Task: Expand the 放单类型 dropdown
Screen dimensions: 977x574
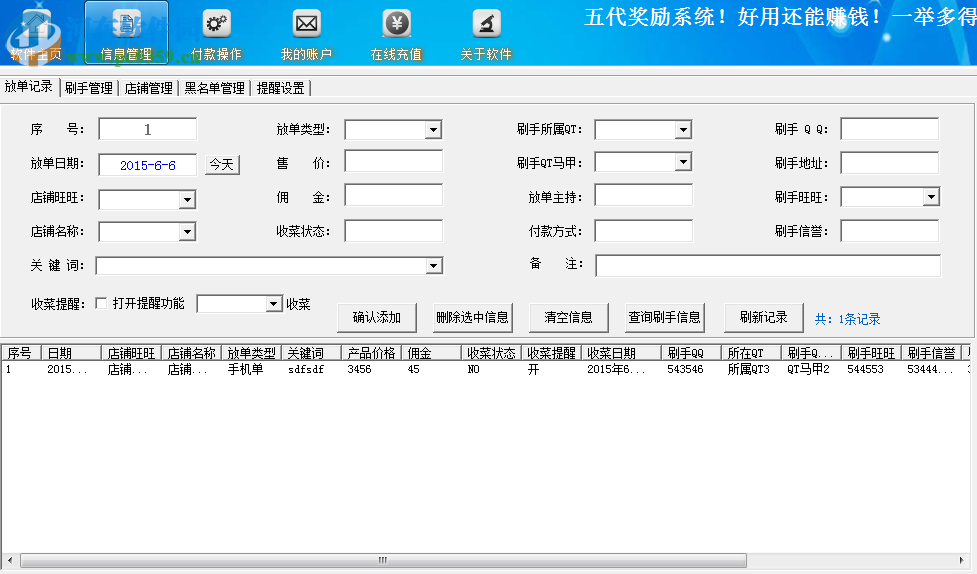Action: click(433, 130)
